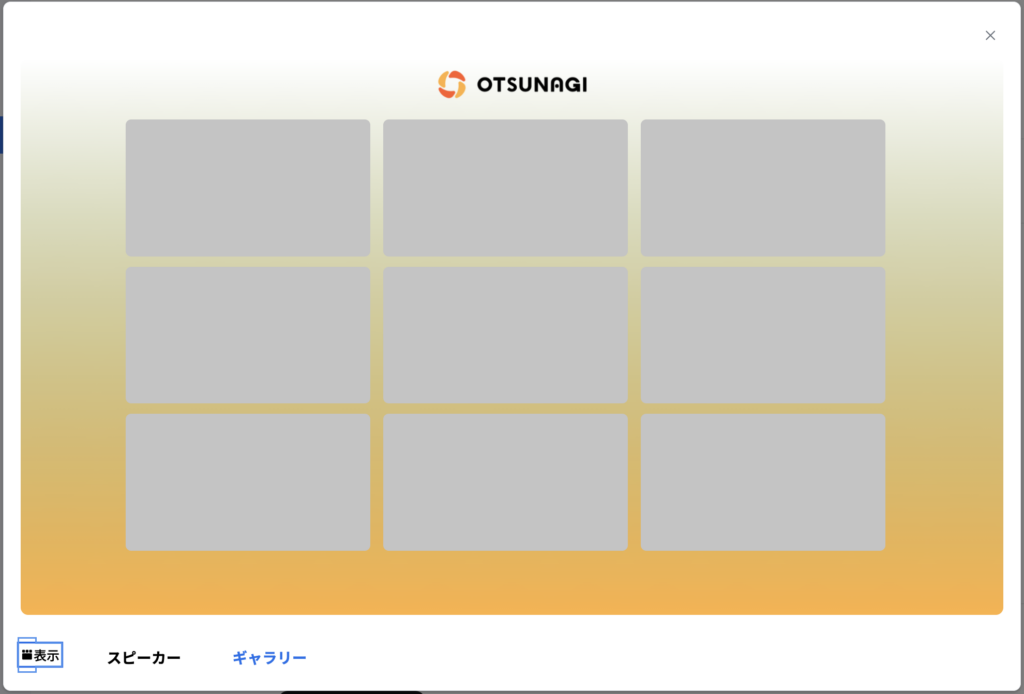Screen dimensions: 1024x694
Task: Click the OTSUNAGI swirl logo icon
Action: click(x=452, y=85)
